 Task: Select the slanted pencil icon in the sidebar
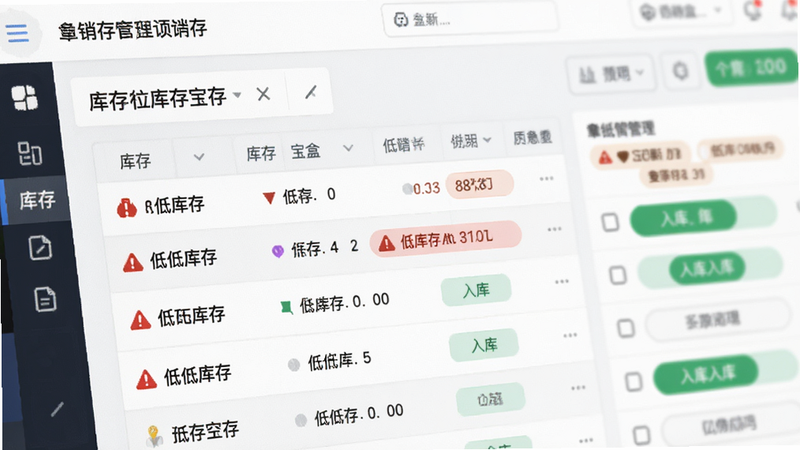point(57,409)
